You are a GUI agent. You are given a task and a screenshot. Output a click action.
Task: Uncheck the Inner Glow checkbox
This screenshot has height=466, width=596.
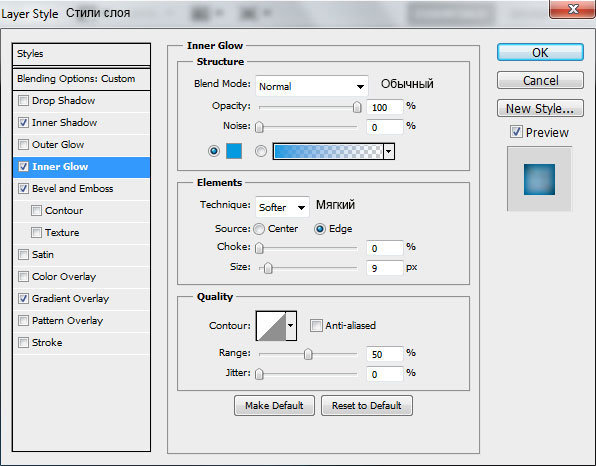[x=23, y=167]
